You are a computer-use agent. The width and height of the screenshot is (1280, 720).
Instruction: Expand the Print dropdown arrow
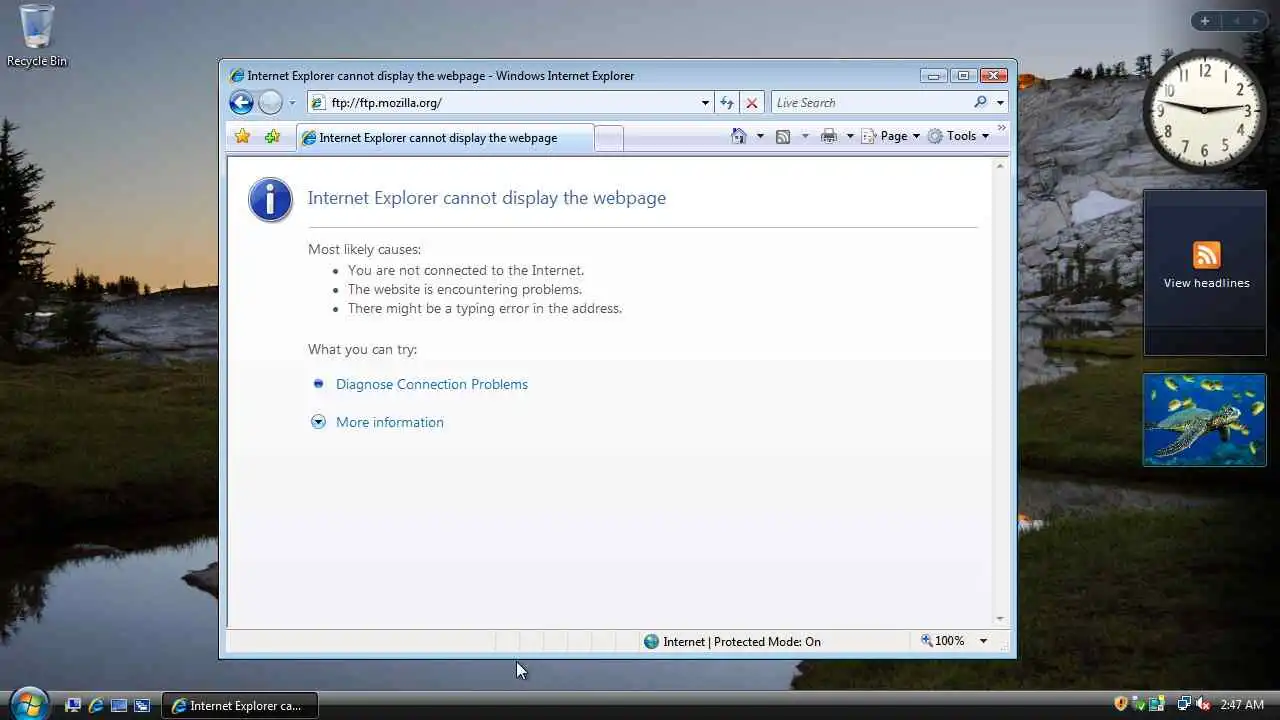850,136
